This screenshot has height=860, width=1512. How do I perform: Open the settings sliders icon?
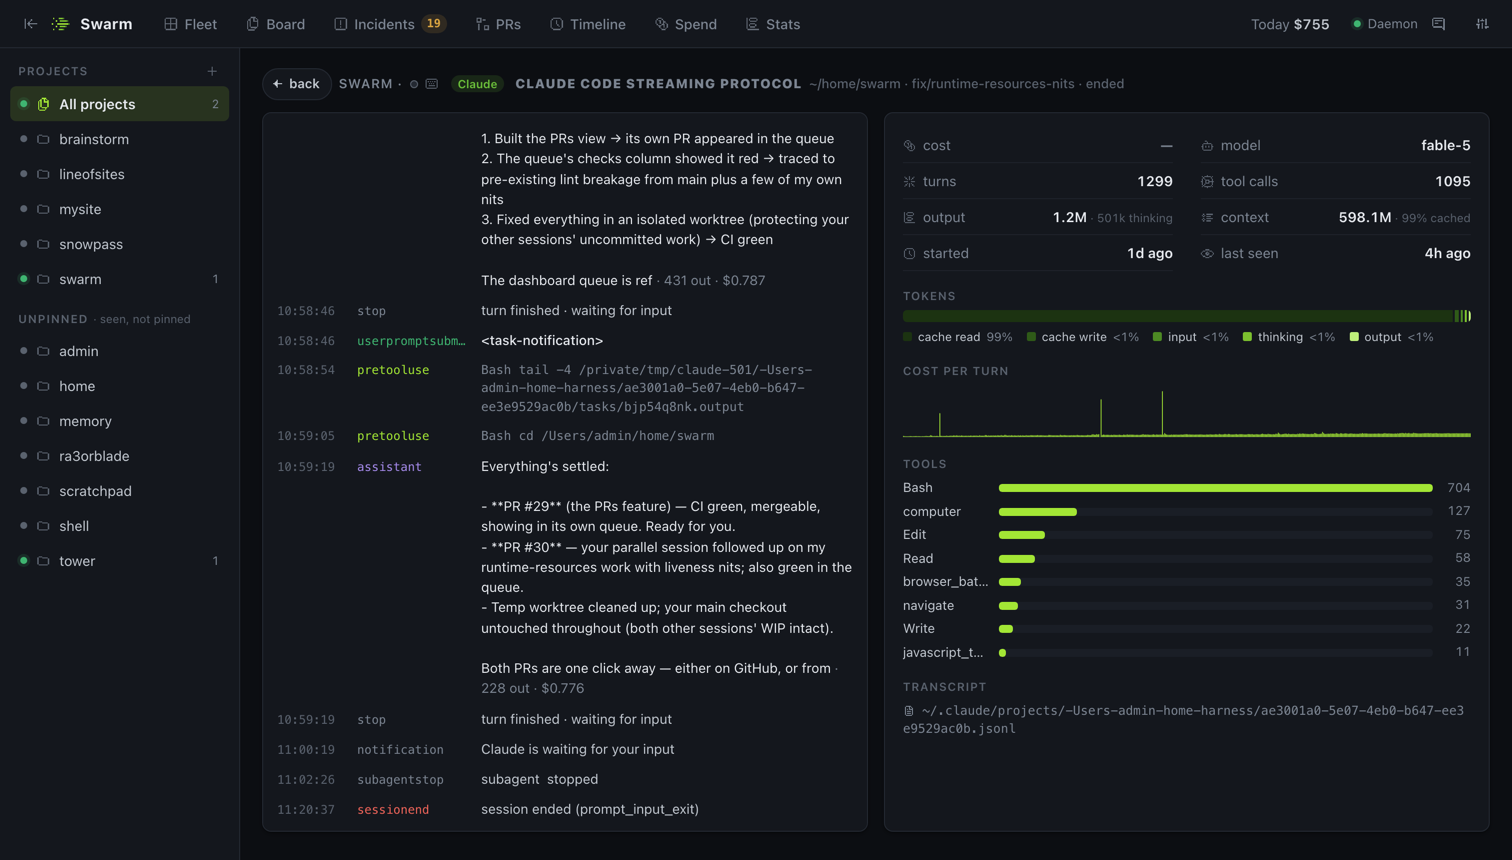coord(1482,24)
